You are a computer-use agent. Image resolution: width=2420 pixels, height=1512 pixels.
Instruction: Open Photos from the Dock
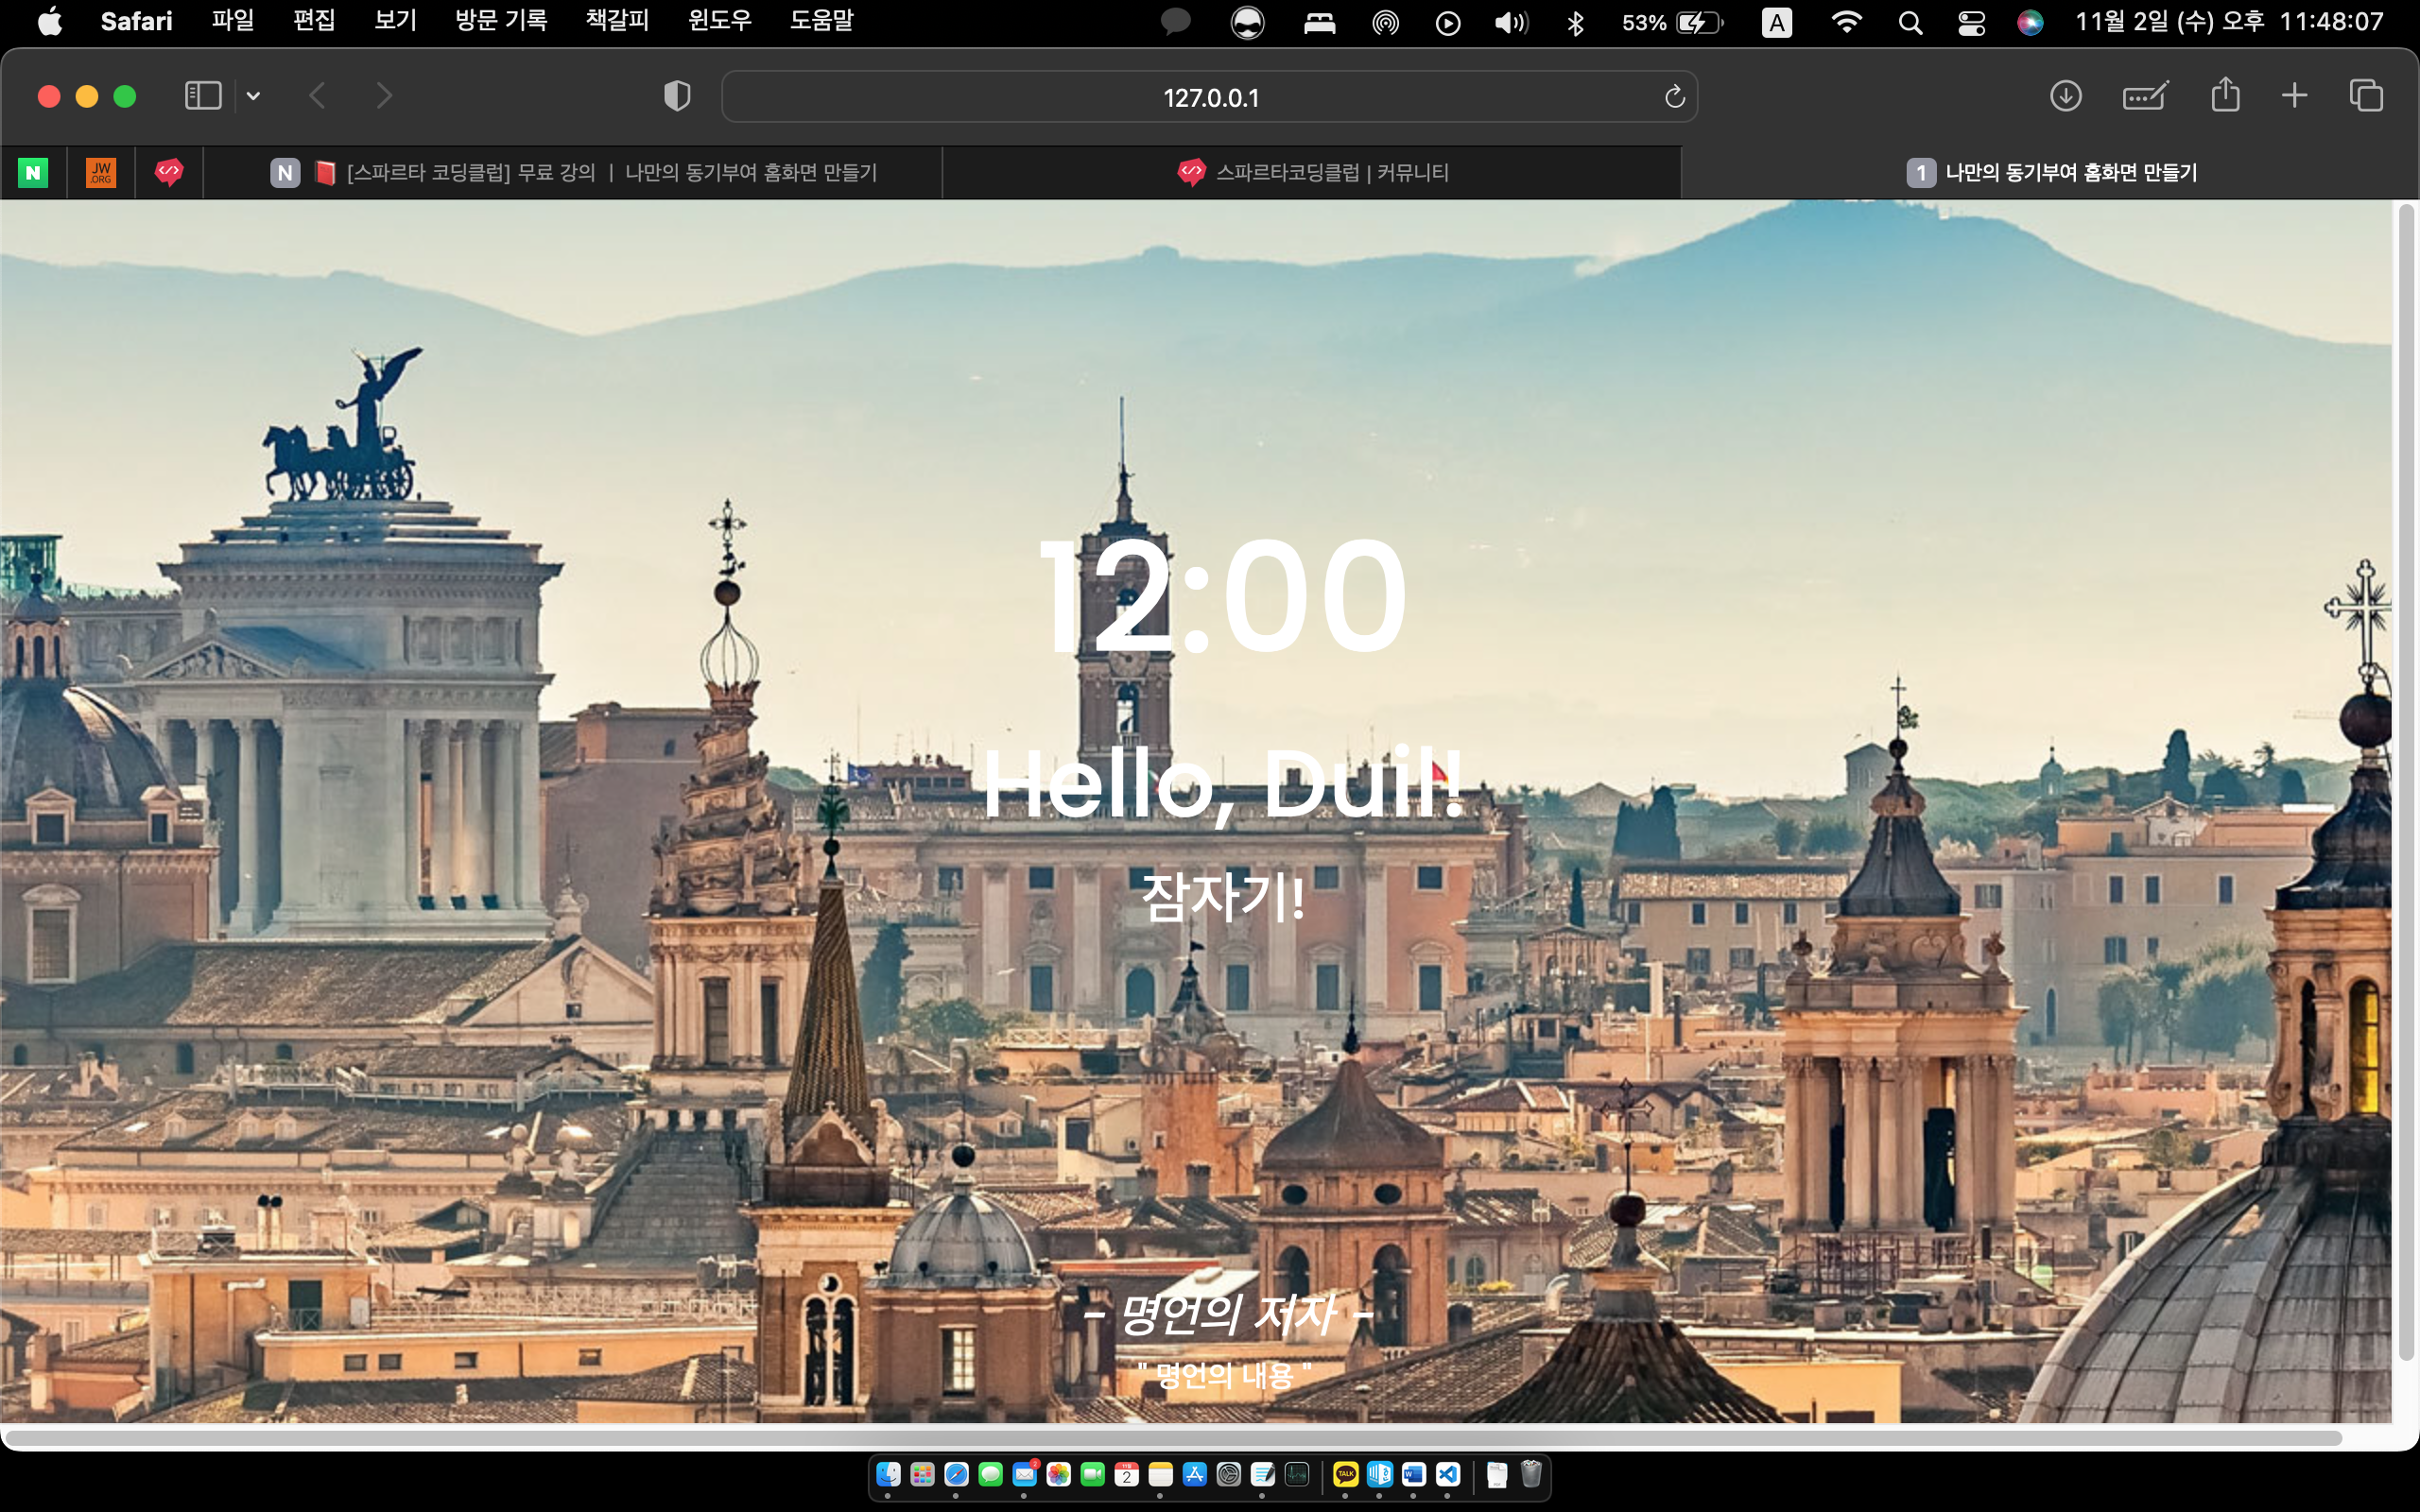1059,1474
